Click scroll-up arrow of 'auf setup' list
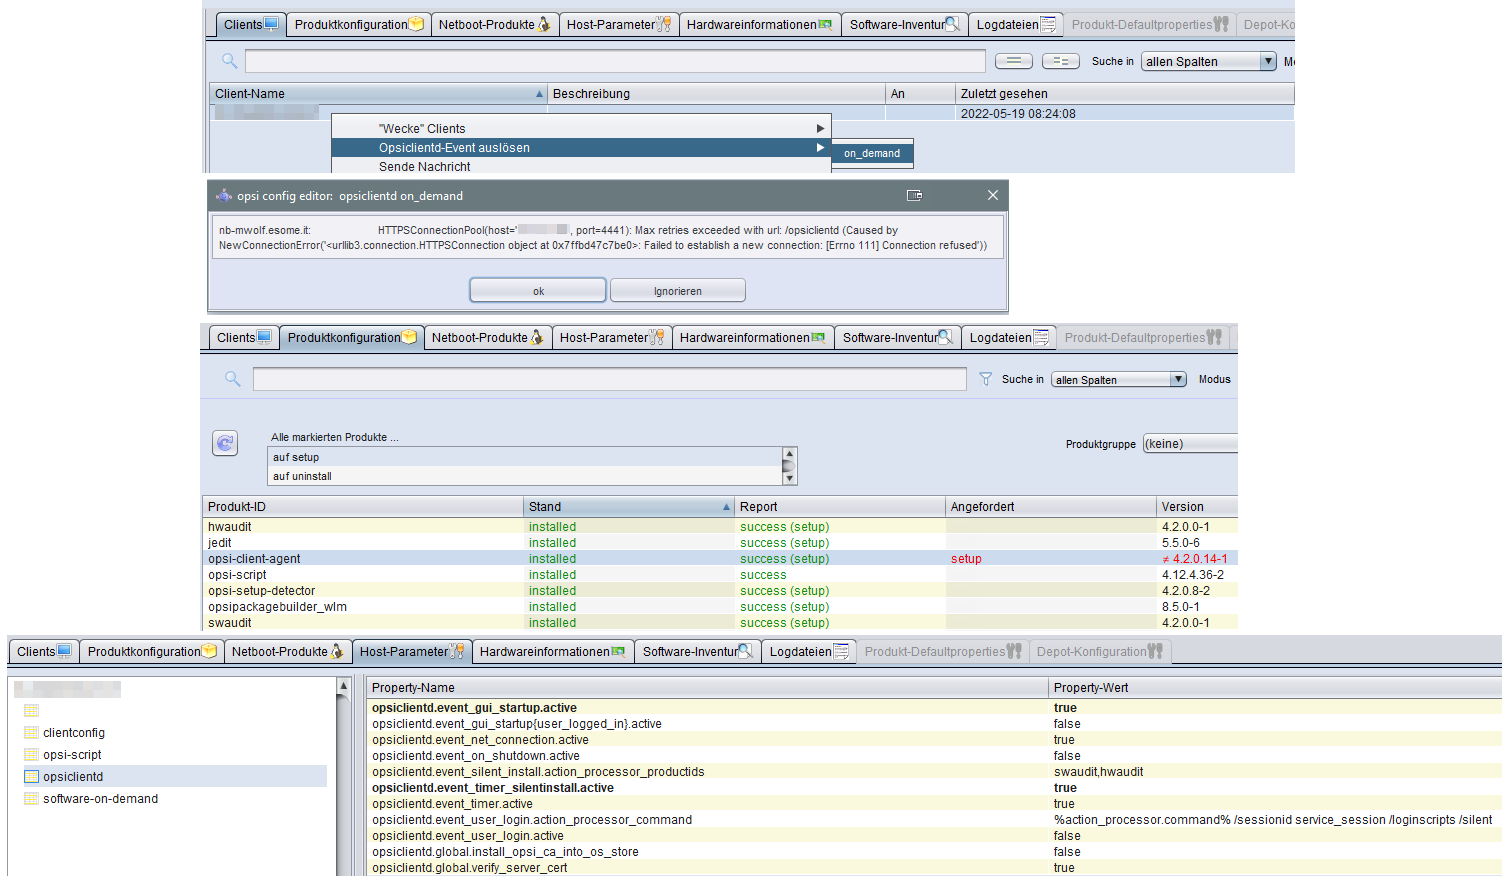 pos(789,454)
